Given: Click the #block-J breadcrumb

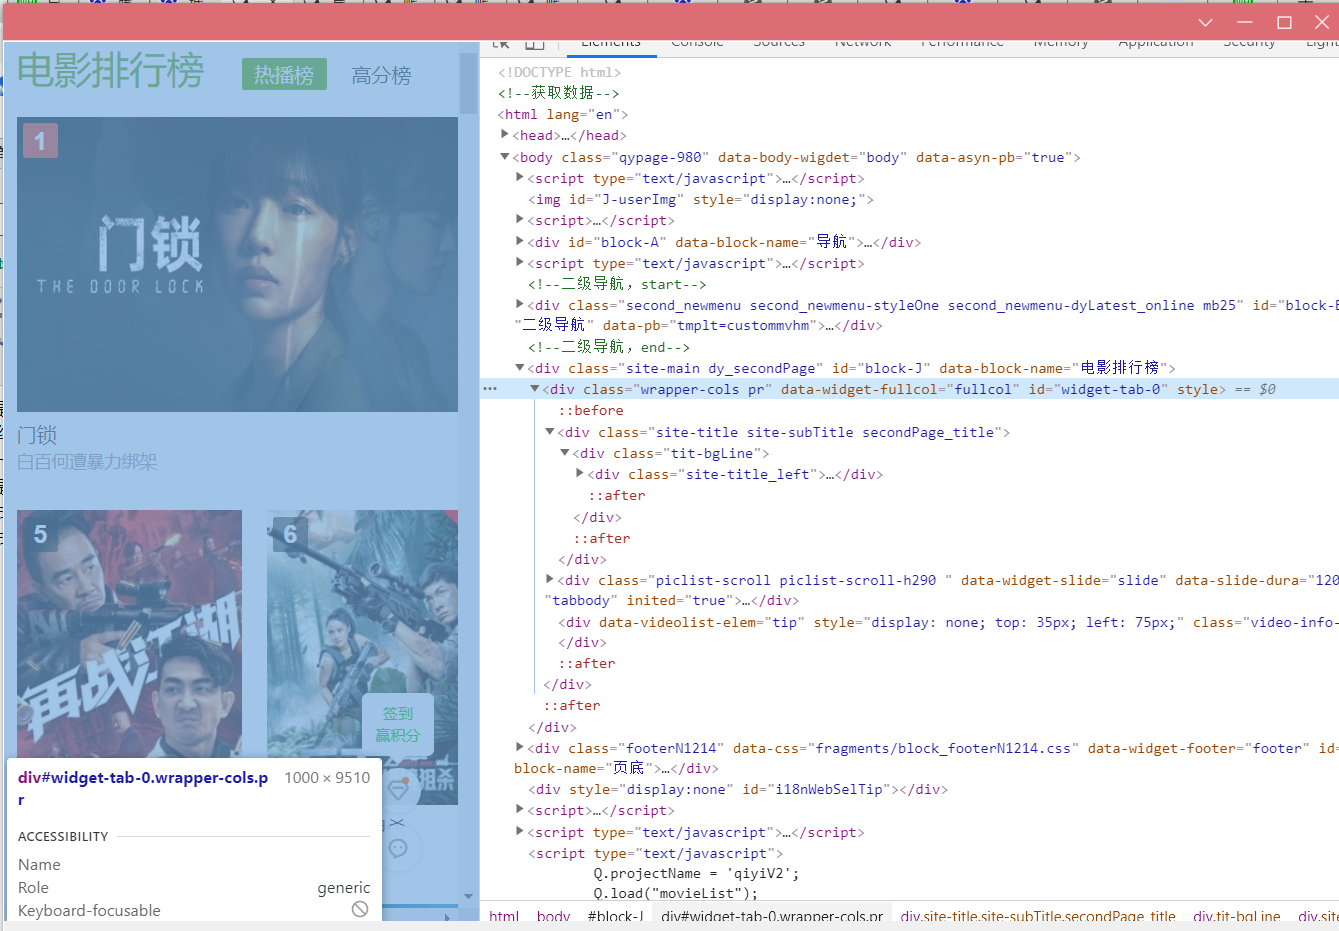Looking at the screenshot, I should tap(615, 916).
